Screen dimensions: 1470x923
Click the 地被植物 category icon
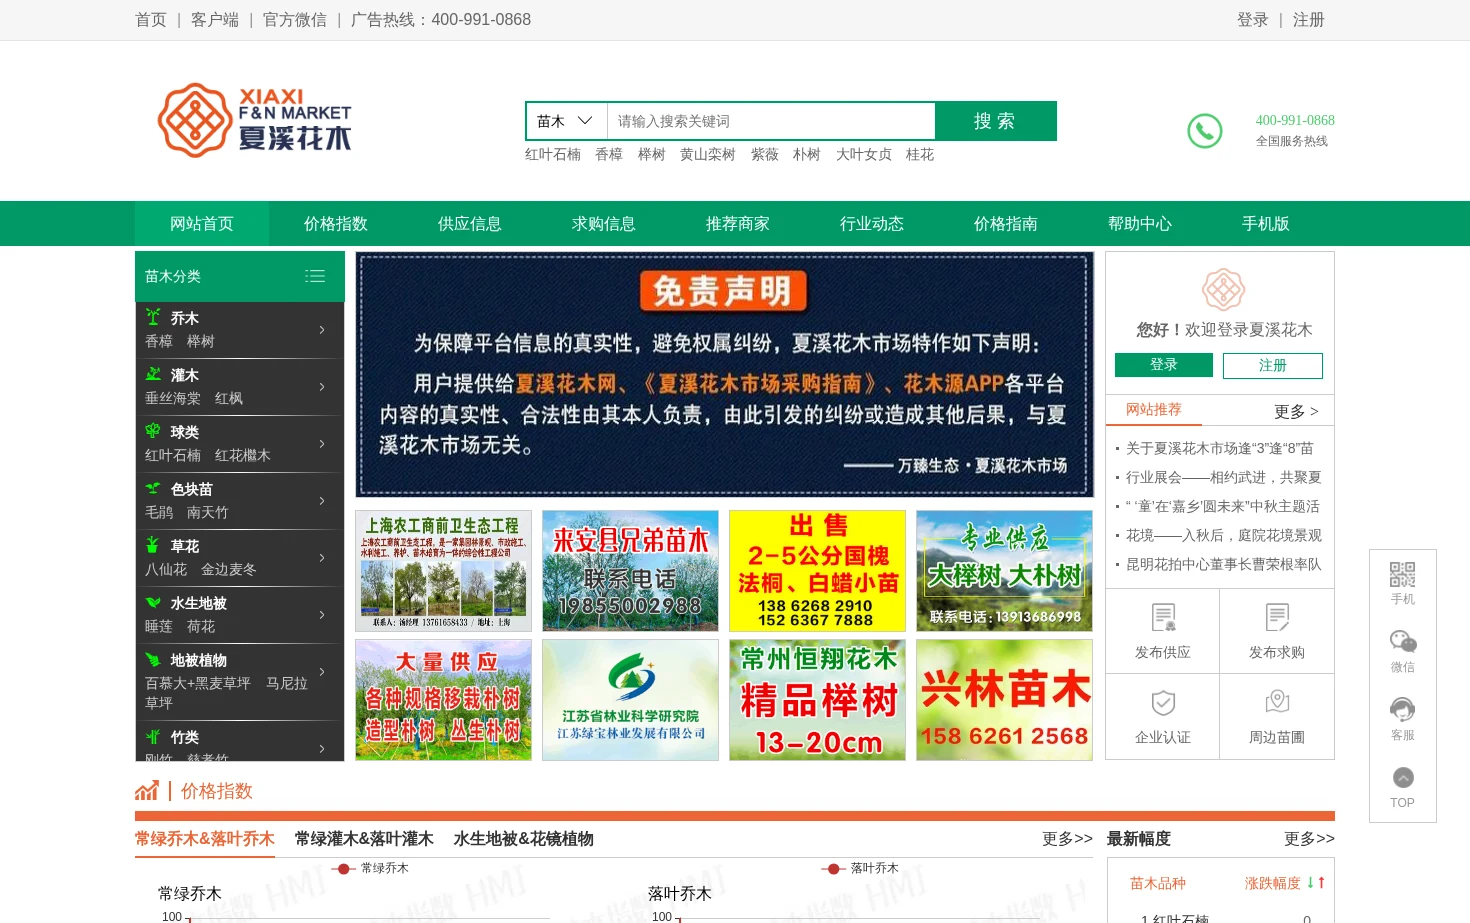coord(153,659)
